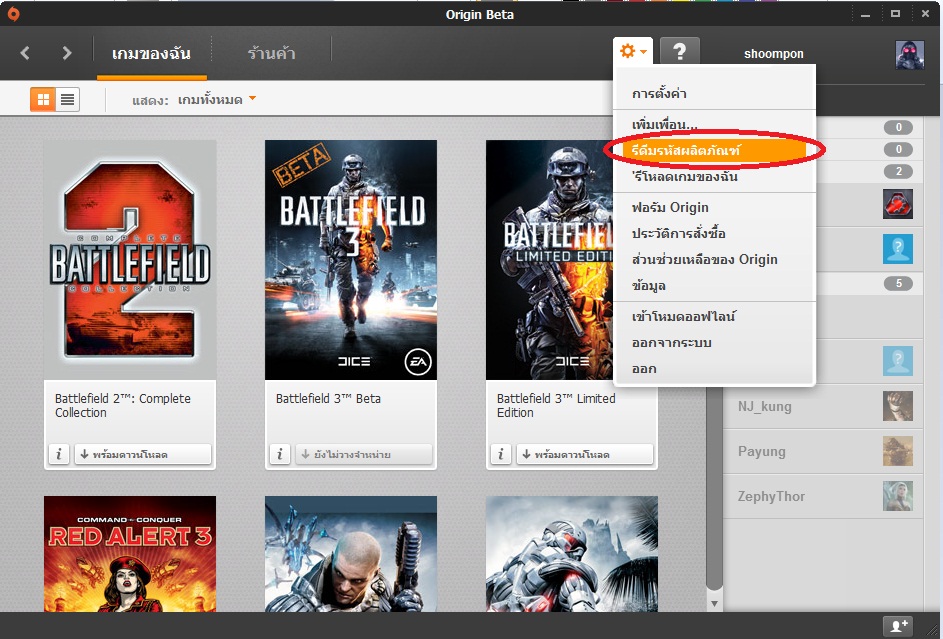Click Battlefield 3™ Limited Edition title
Viewport: 943px width, 639px height.
coord(556,406)
